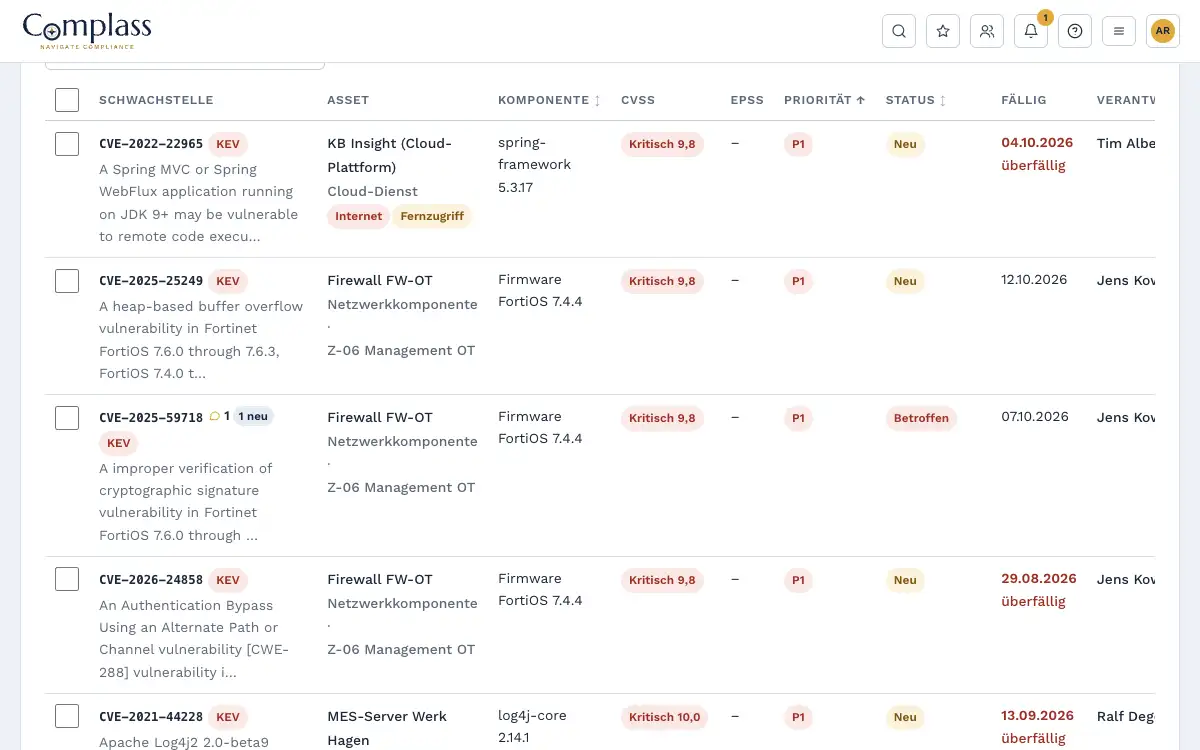Select the row checkbox of CVE-2026-24858
This screenshot has height=750, width=1200.
click(x=67, y=580)
